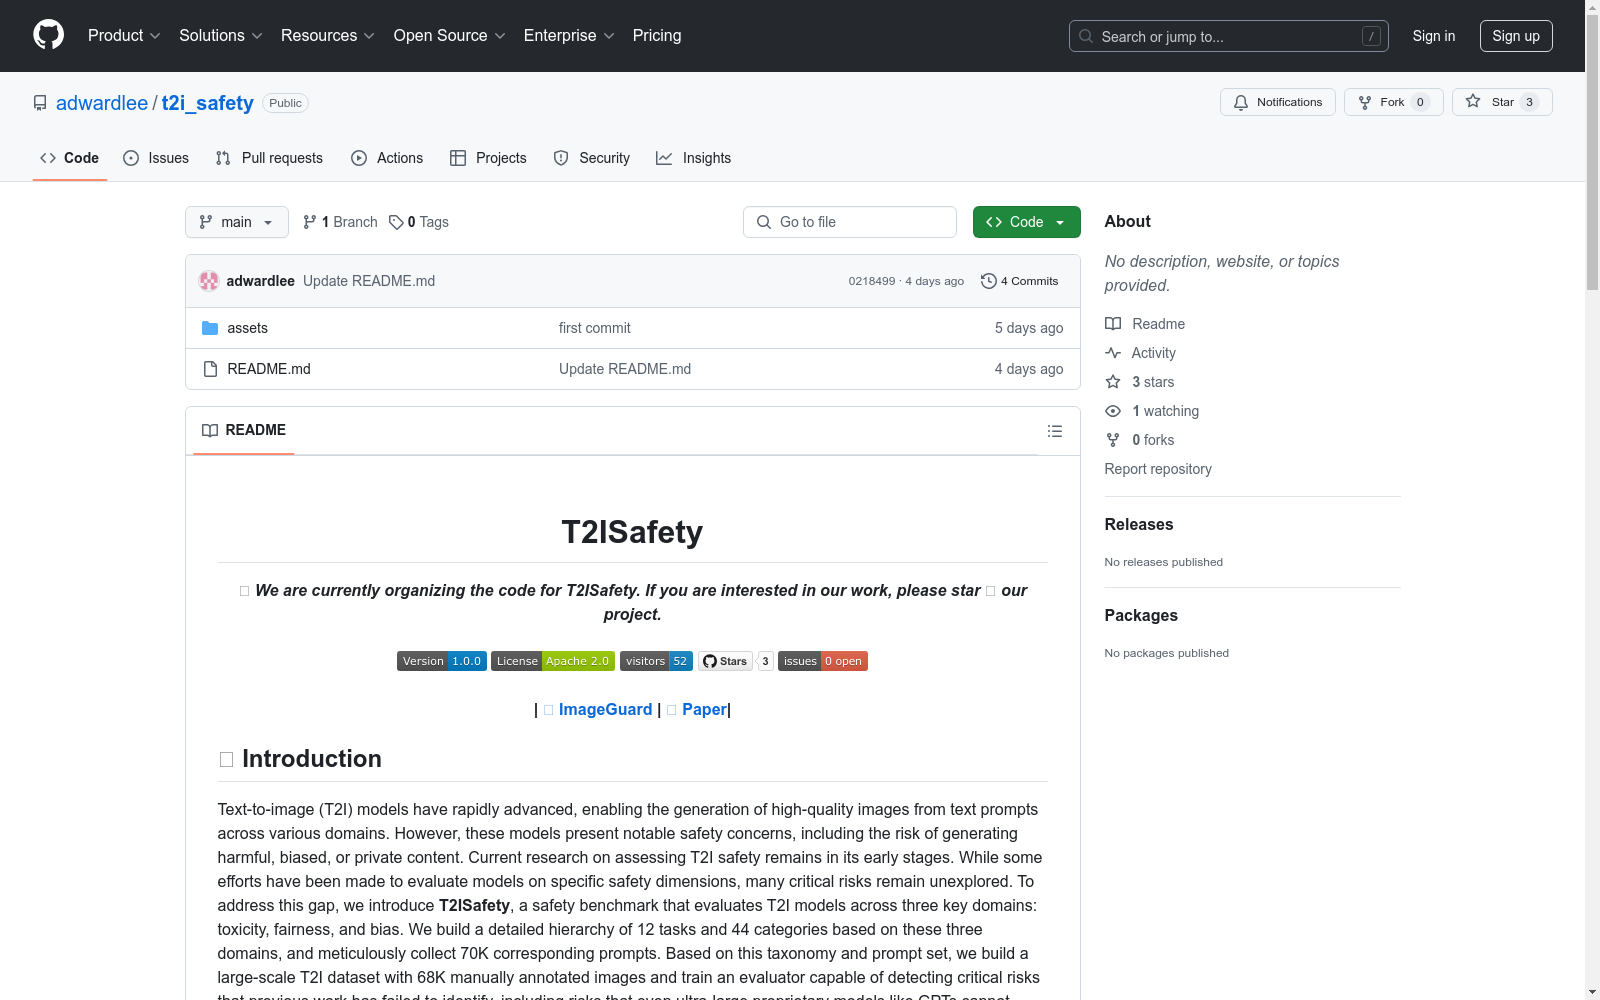The width and height of the screenshot is (1600, 1000).
Task: View the Insights tab
Action: (693, 158)
